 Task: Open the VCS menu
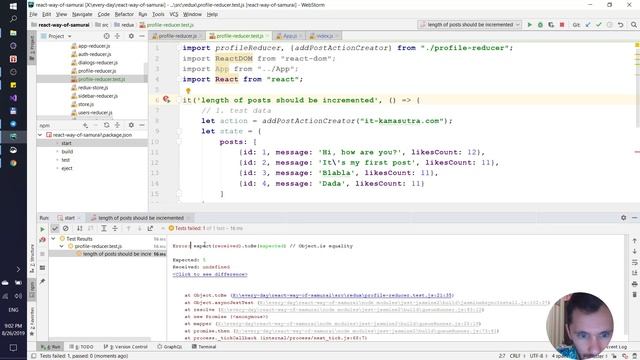(174, 14)
